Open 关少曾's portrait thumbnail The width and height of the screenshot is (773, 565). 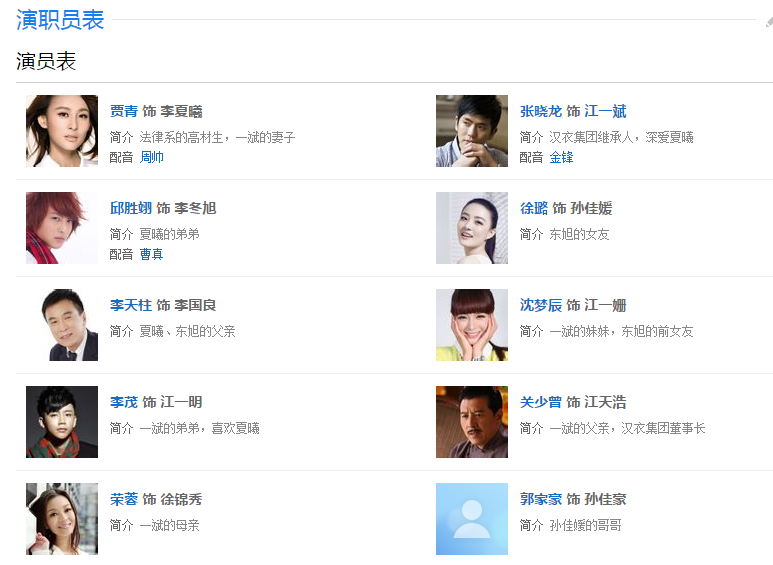(472, 422)
